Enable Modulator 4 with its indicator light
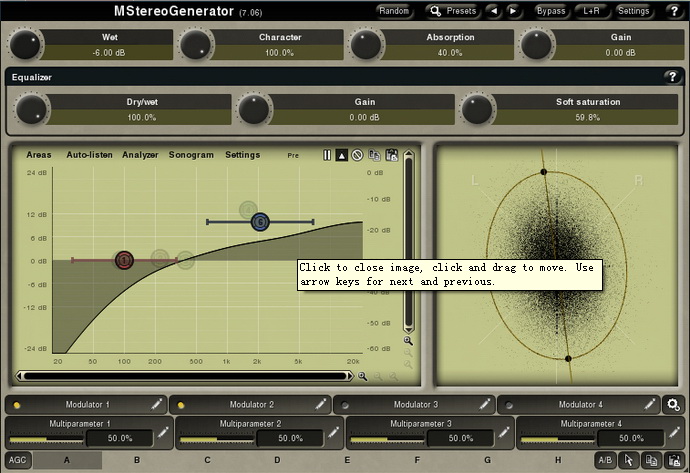 click(509, 405)
